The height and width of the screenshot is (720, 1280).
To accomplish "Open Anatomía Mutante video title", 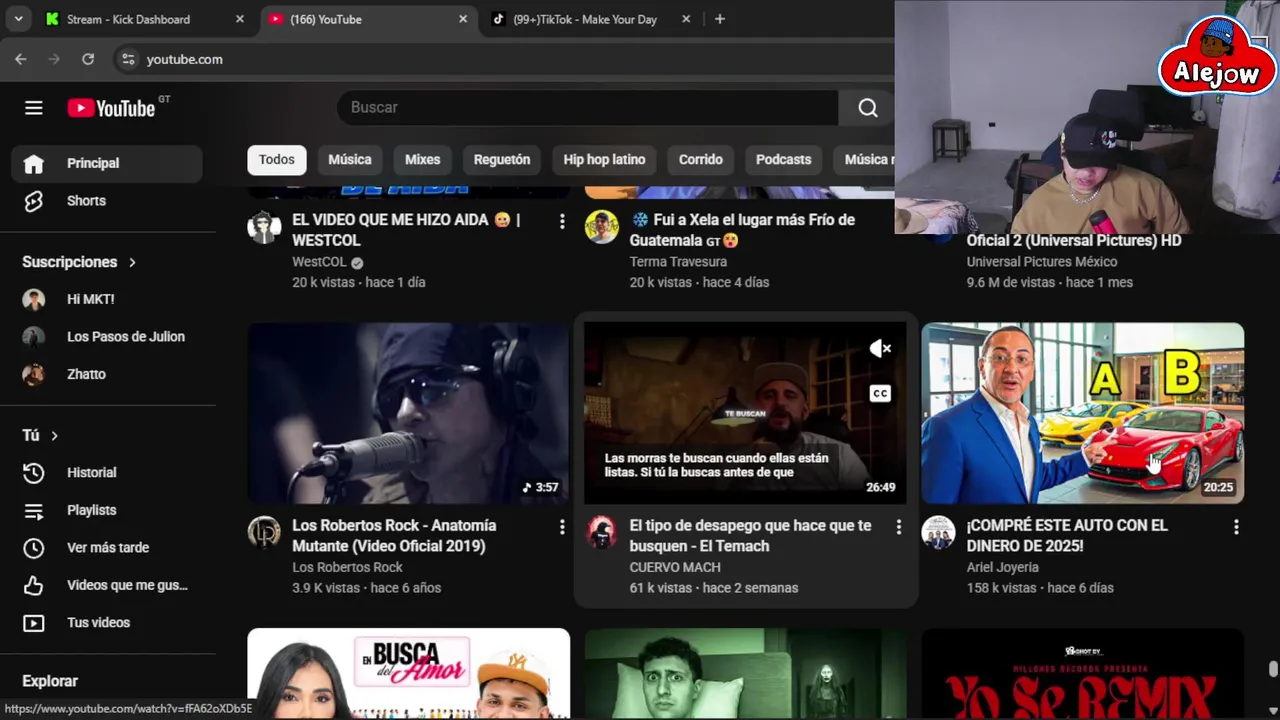I will [x=394, y=536].
